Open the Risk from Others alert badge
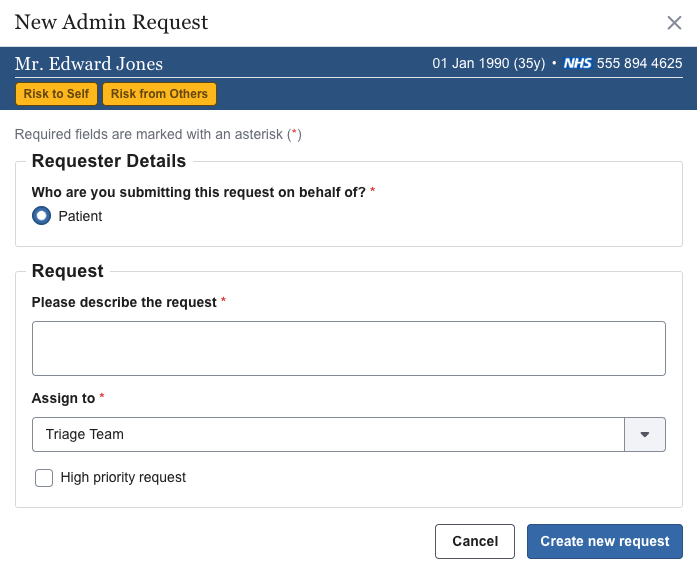Image resolution: width=697 pixels, height=572 pixels. [x=159, y=94]
